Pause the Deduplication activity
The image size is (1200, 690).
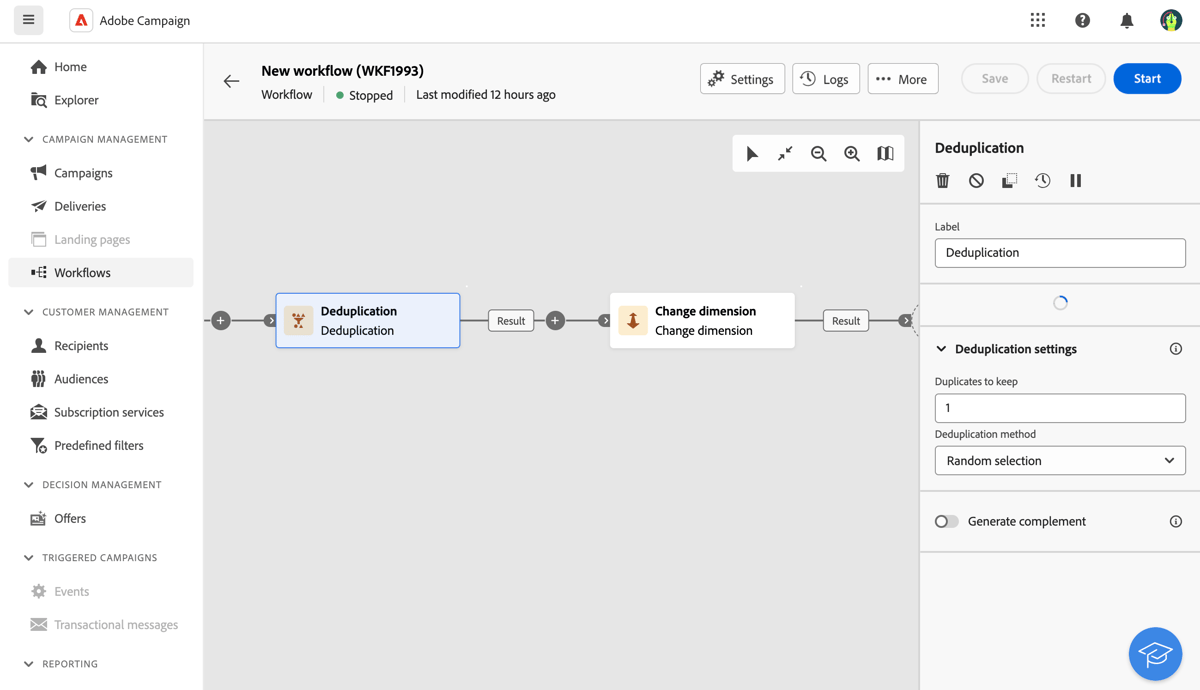[x=1075, y=180]
